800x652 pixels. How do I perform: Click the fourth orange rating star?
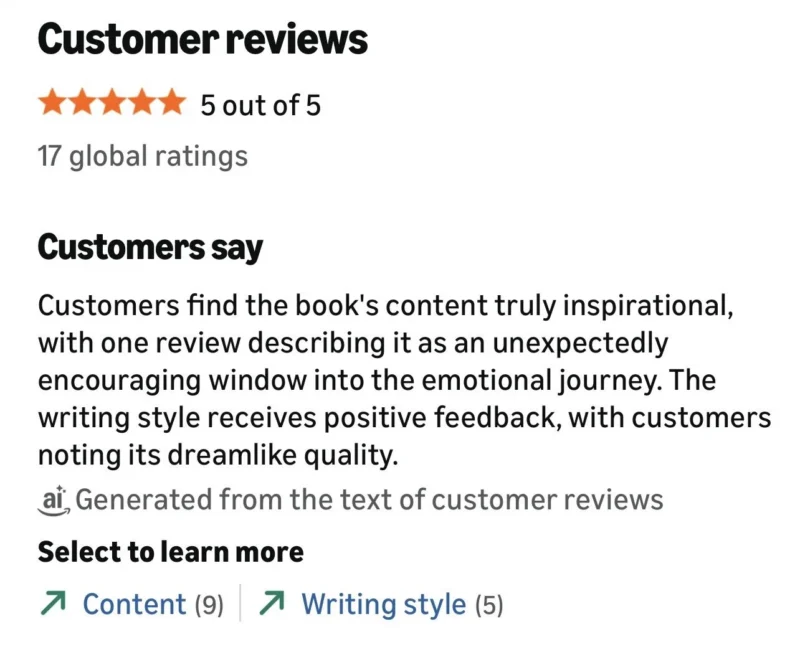click(x=142, y=102)
